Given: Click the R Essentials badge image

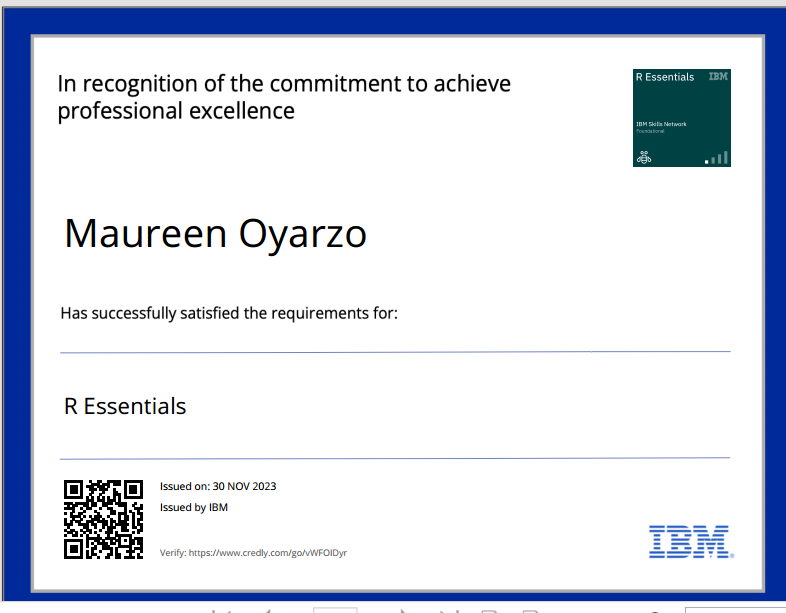Looking at the screenshot, I should point(682,118).
